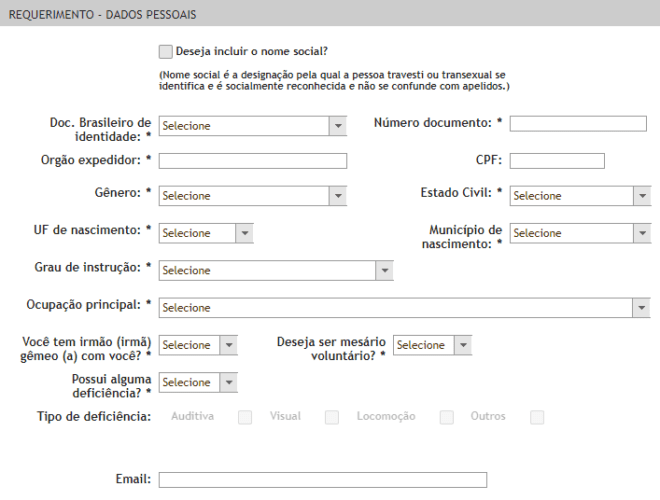
Task: Open the Doc. Brasileiro de identidade dropdown
Action: pyautogui.click(x=253, y=126)
